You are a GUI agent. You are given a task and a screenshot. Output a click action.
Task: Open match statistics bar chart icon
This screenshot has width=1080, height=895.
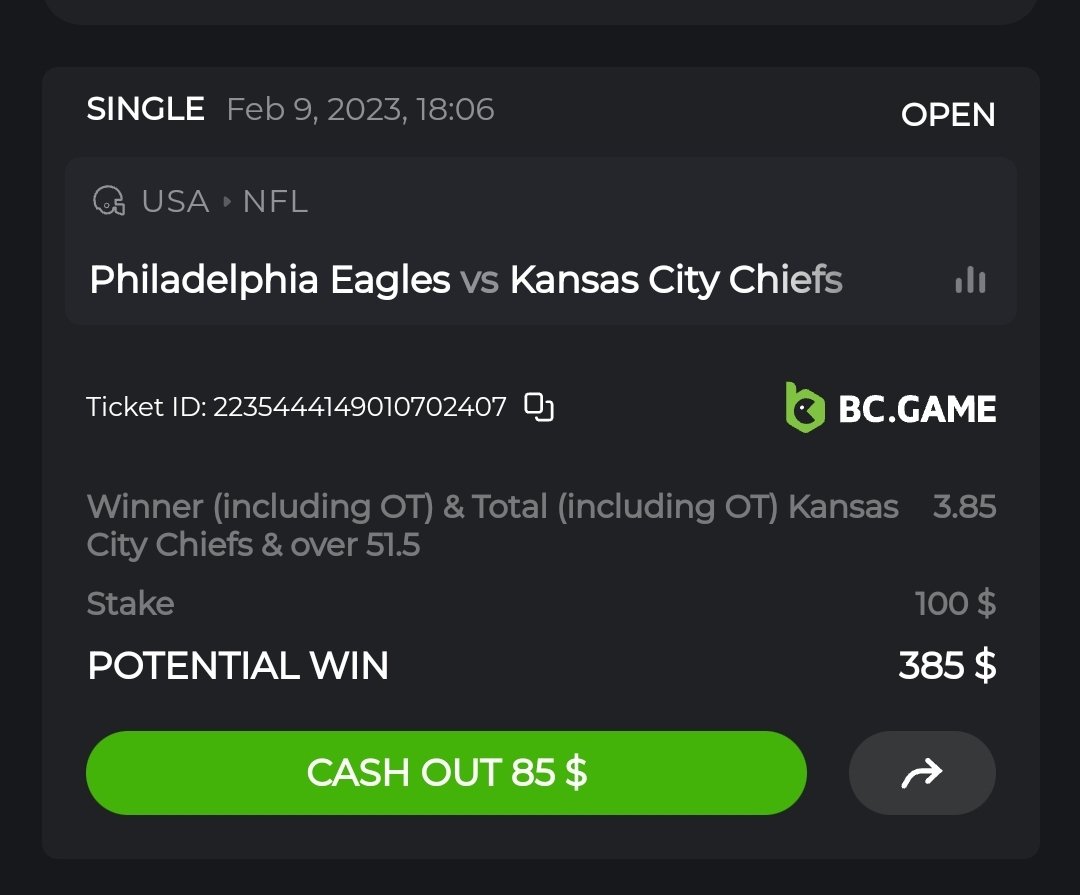pos(970,281)
